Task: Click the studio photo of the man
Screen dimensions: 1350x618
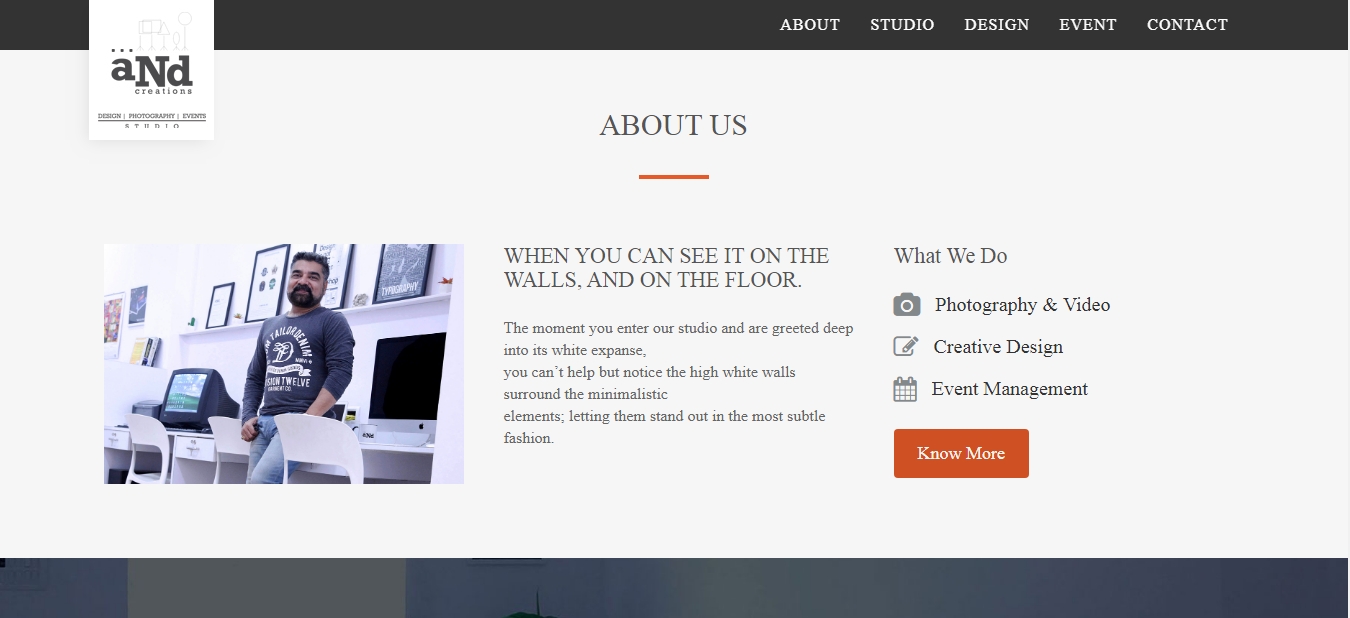Action: 284,364
